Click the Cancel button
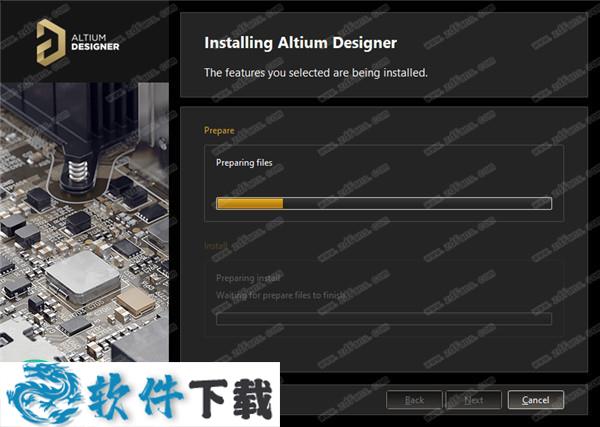 [535, 400]
